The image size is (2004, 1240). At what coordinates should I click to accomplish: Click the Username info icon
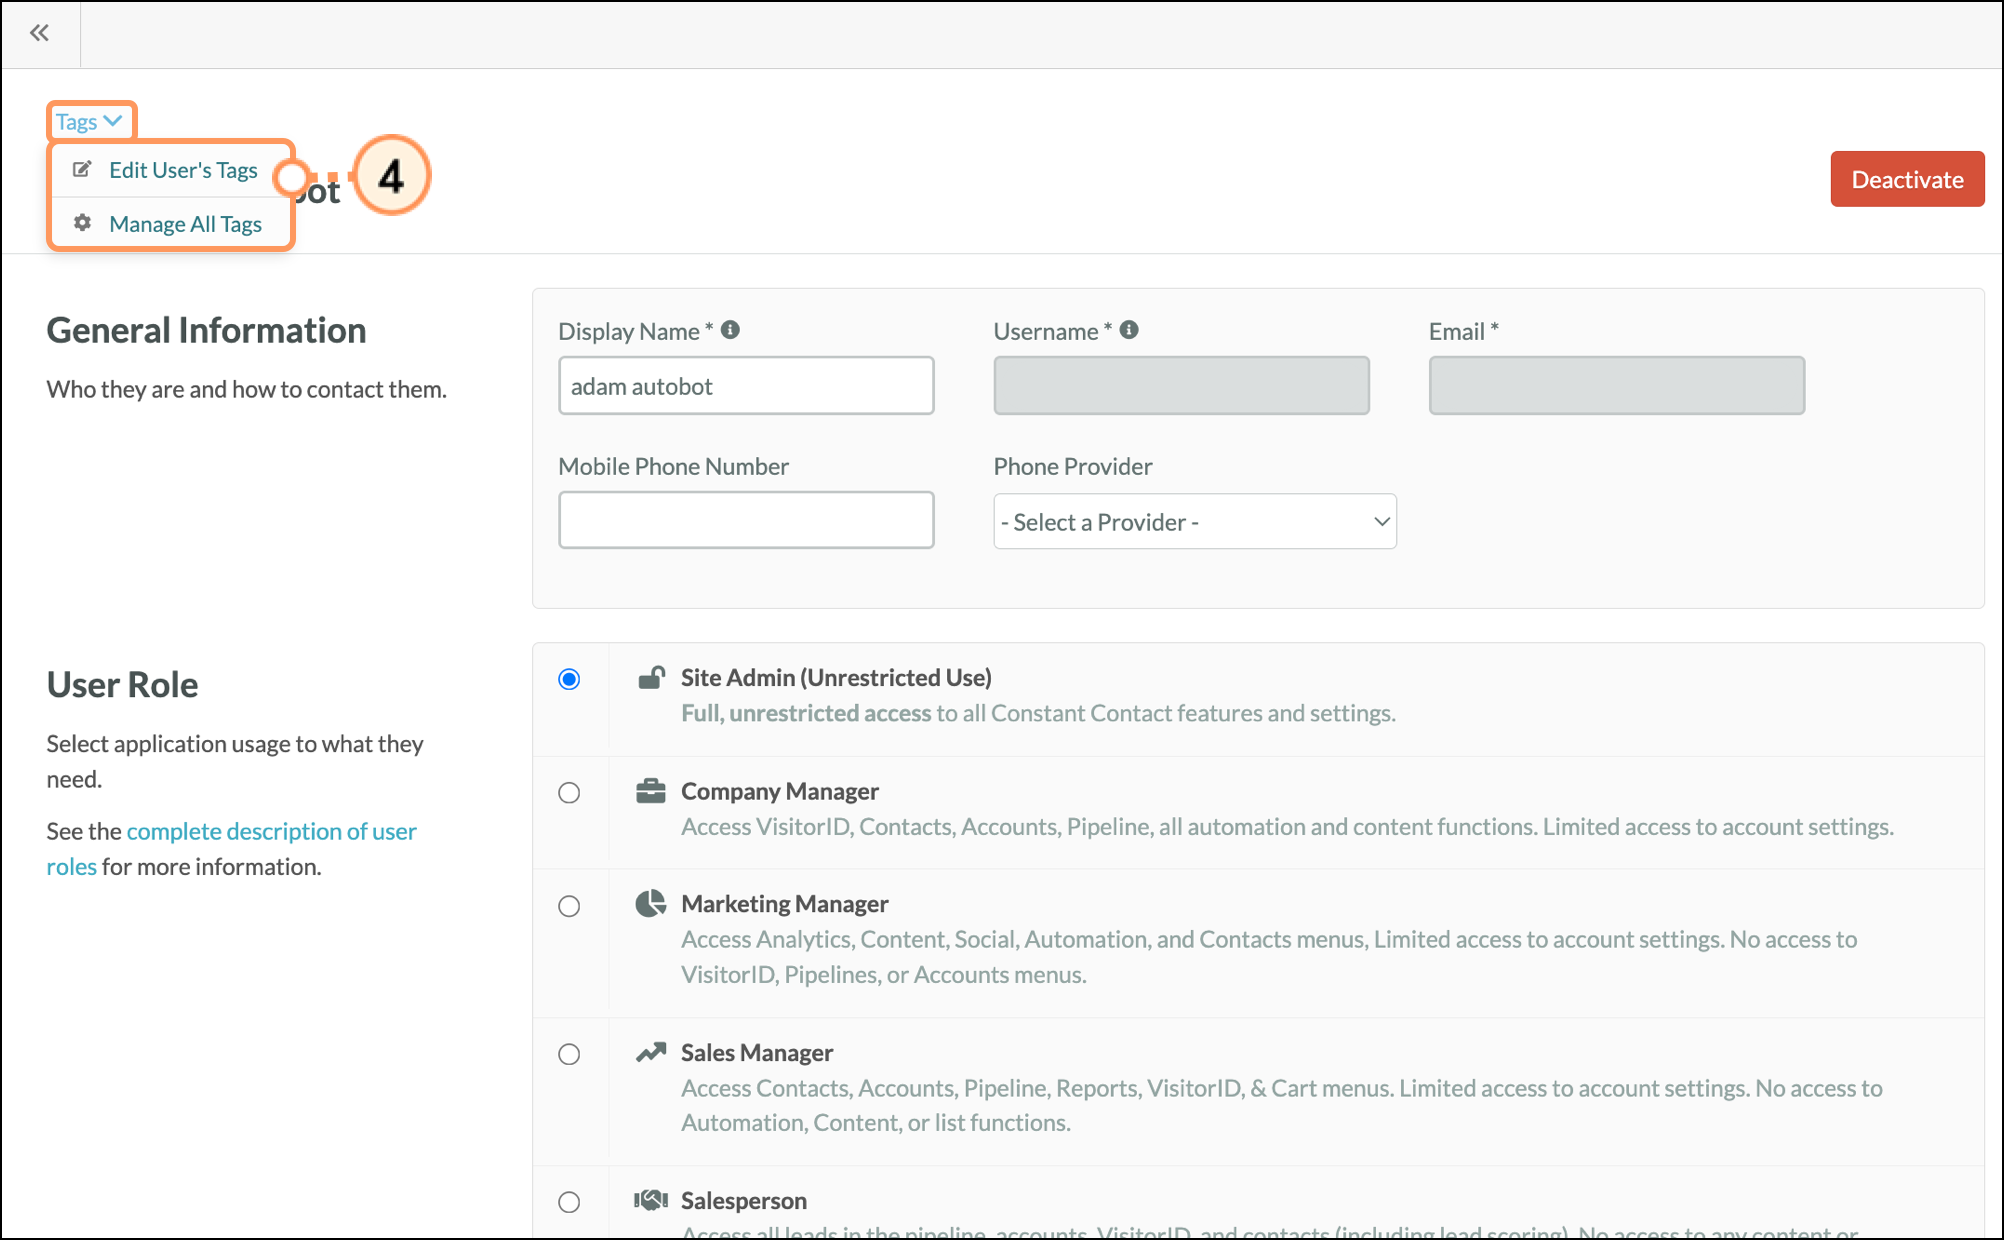1129,330
